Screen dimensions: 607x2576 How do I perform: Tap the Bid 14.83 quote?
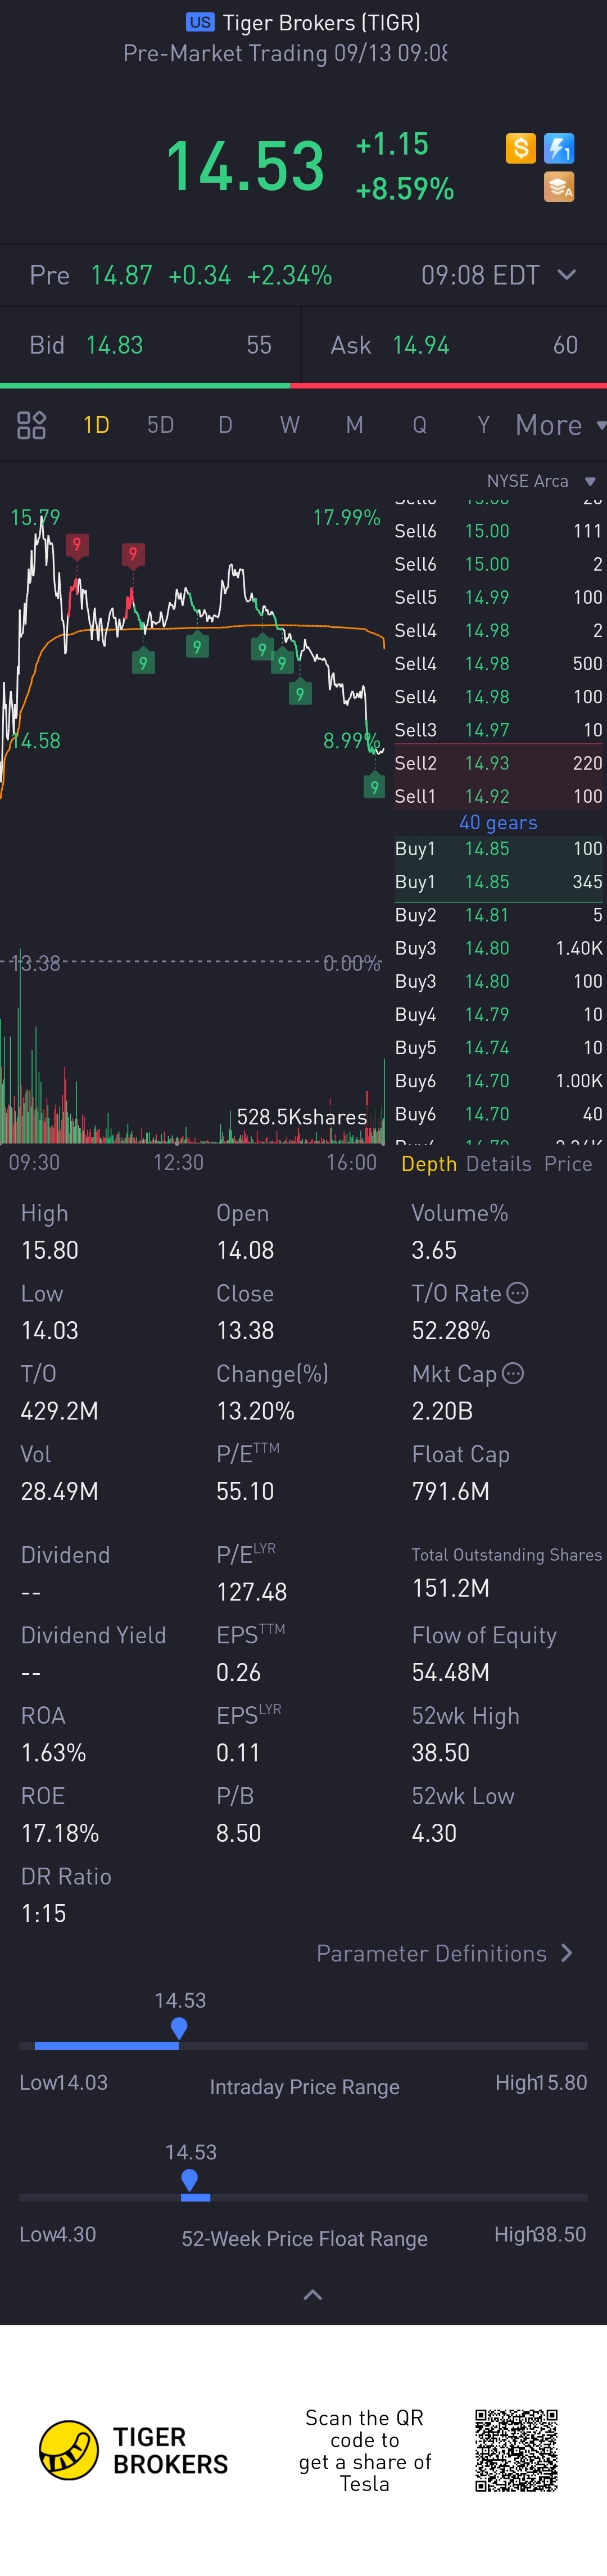(150, 345)
